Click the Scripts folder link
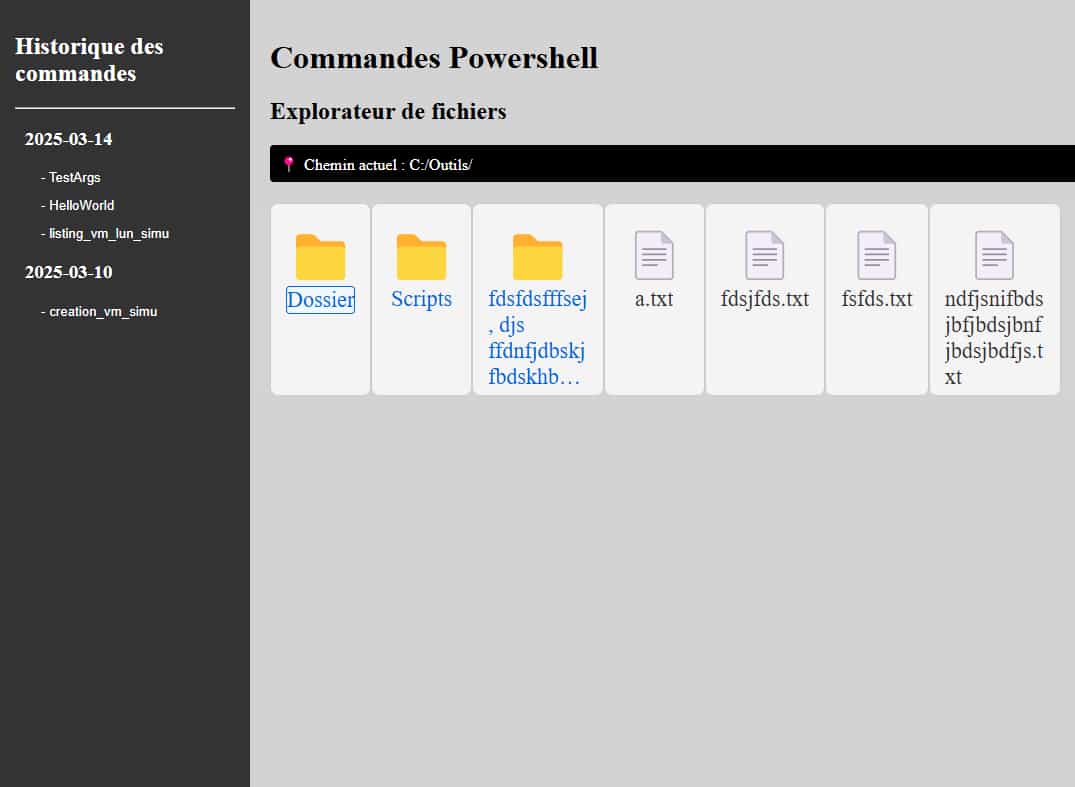 point(421,299)
